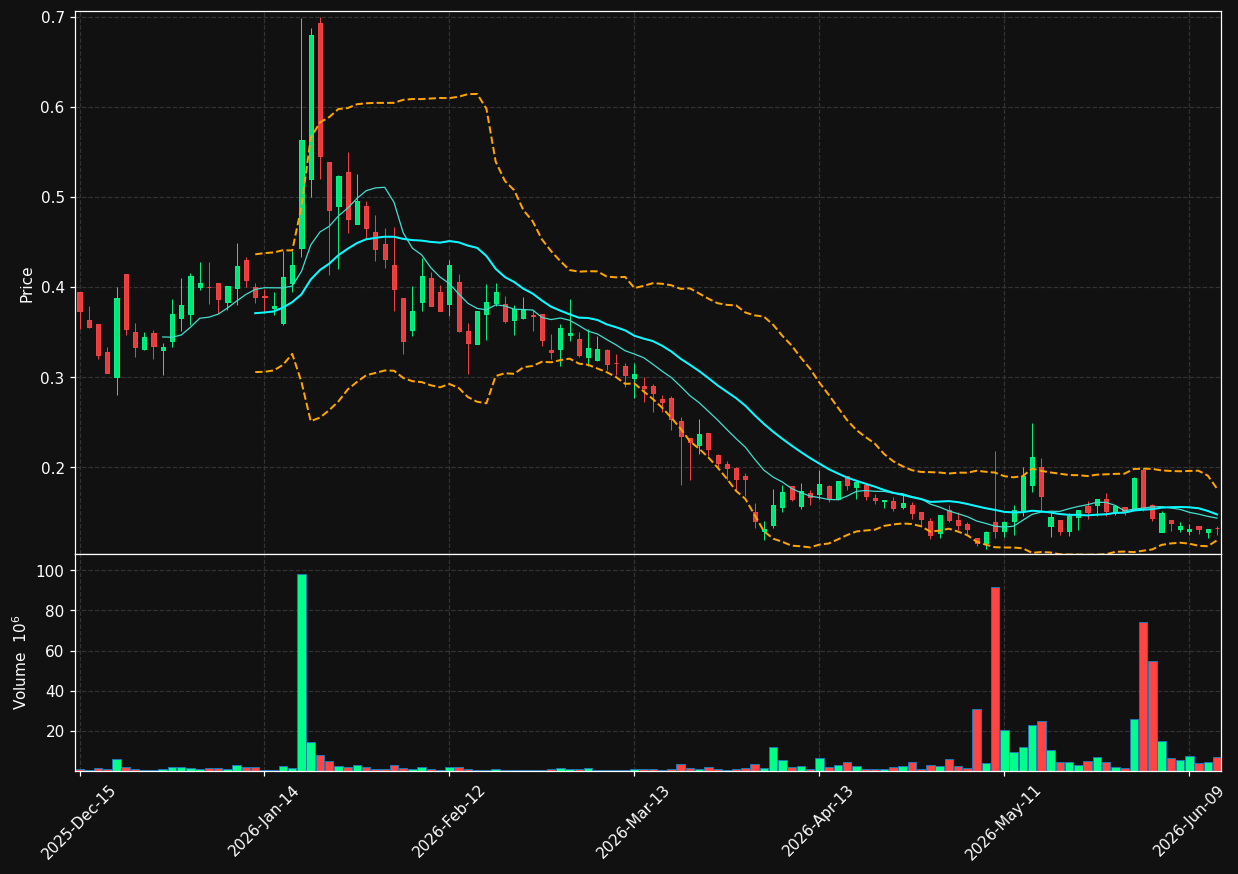Click the Volume 10^6 axis title
The height and width of the screenshot is (874, 1238).
(20, 663)
